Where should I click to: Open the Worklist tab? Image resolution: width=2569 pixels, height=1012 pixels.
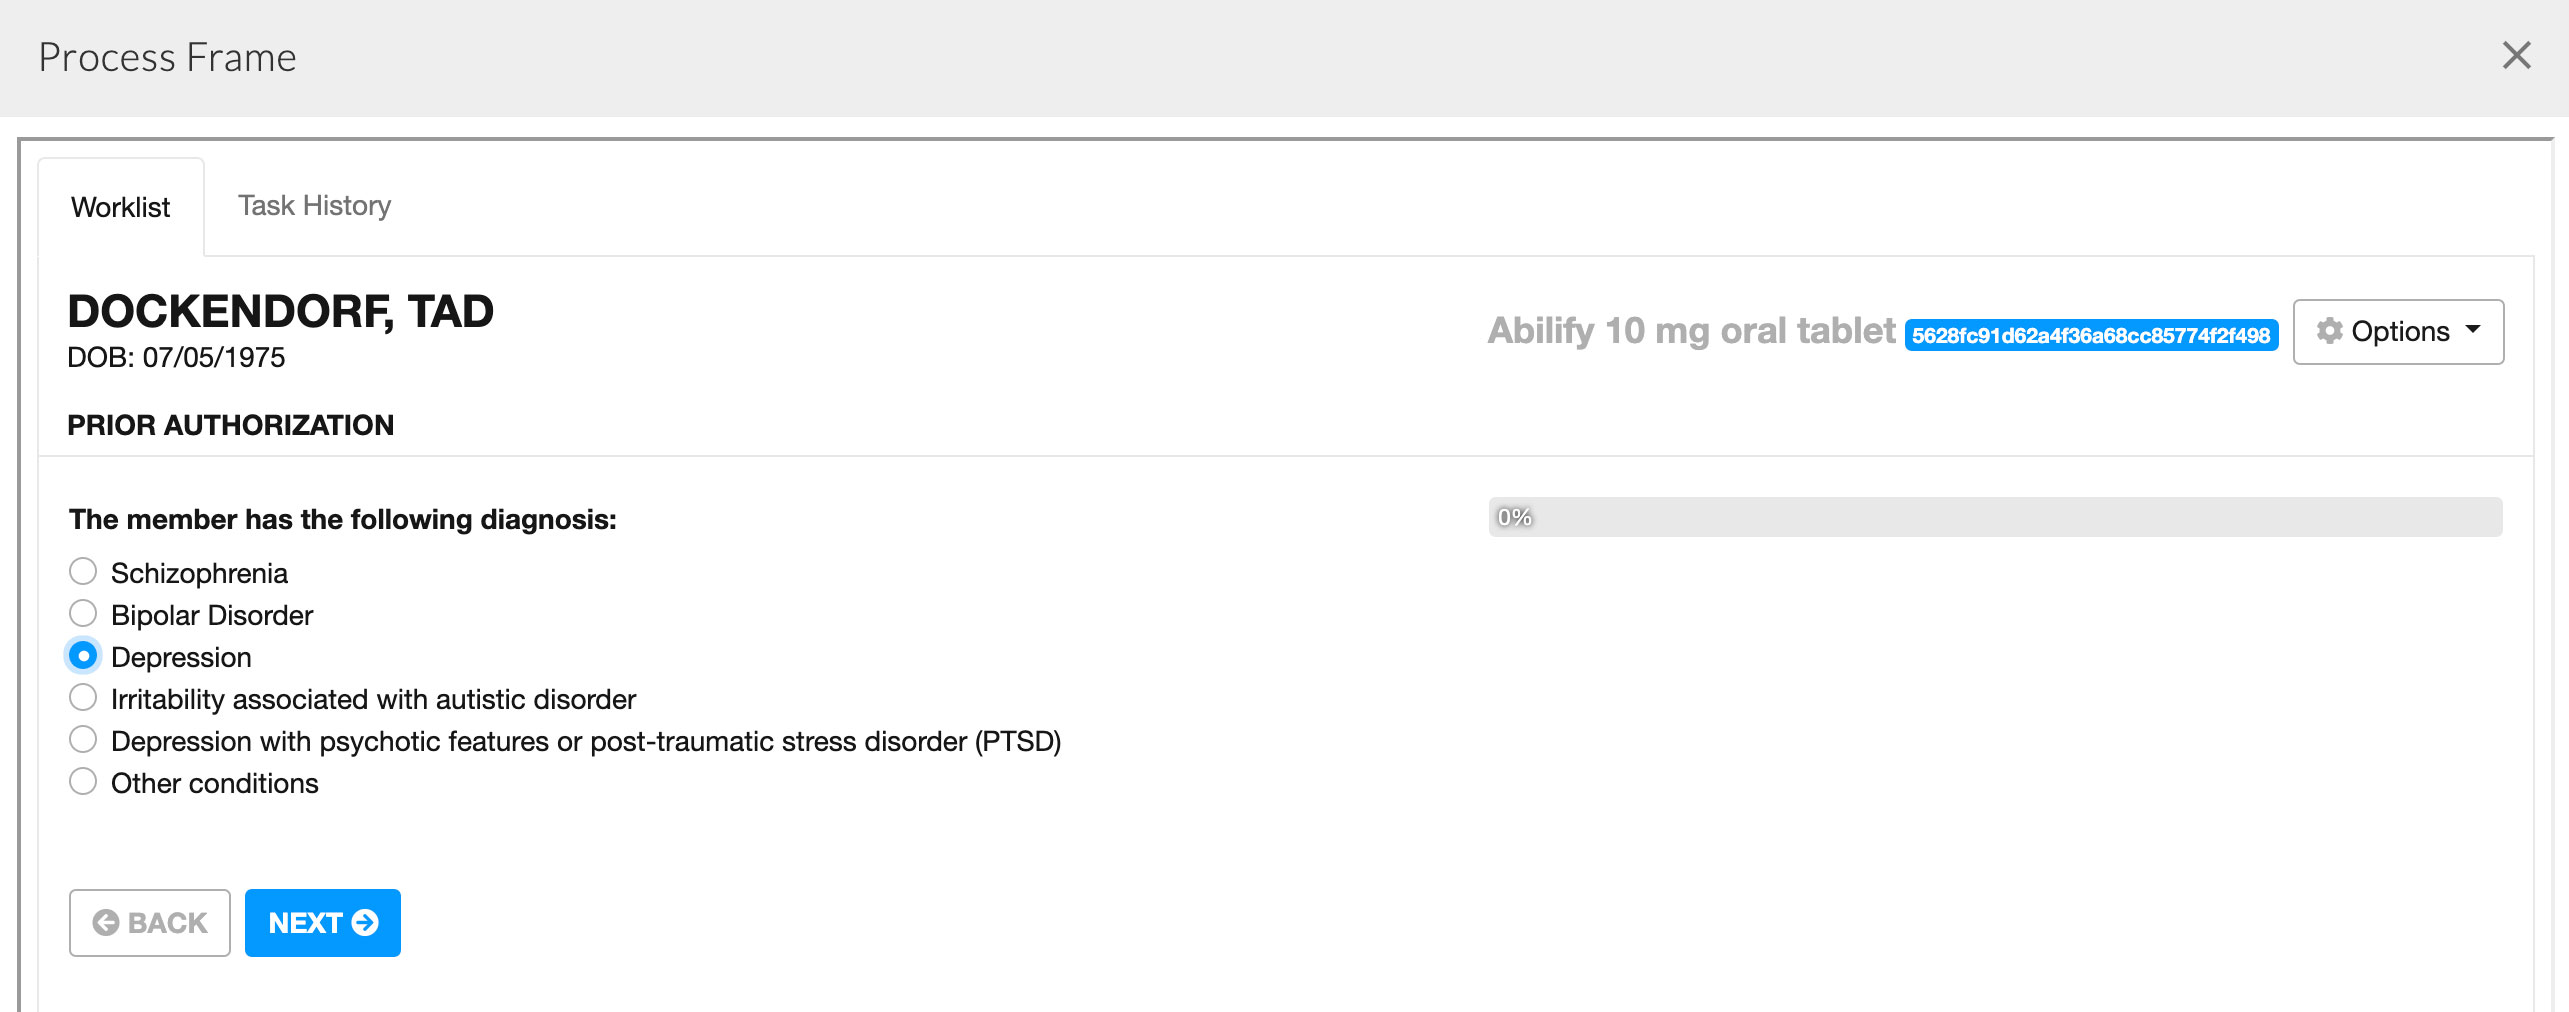coord(121,207)
